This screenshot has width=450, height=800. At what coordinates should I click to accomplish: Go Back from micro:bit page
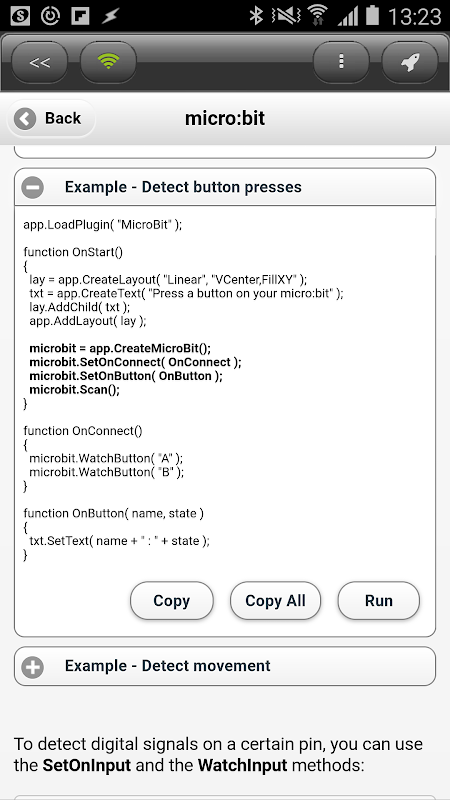51,118
